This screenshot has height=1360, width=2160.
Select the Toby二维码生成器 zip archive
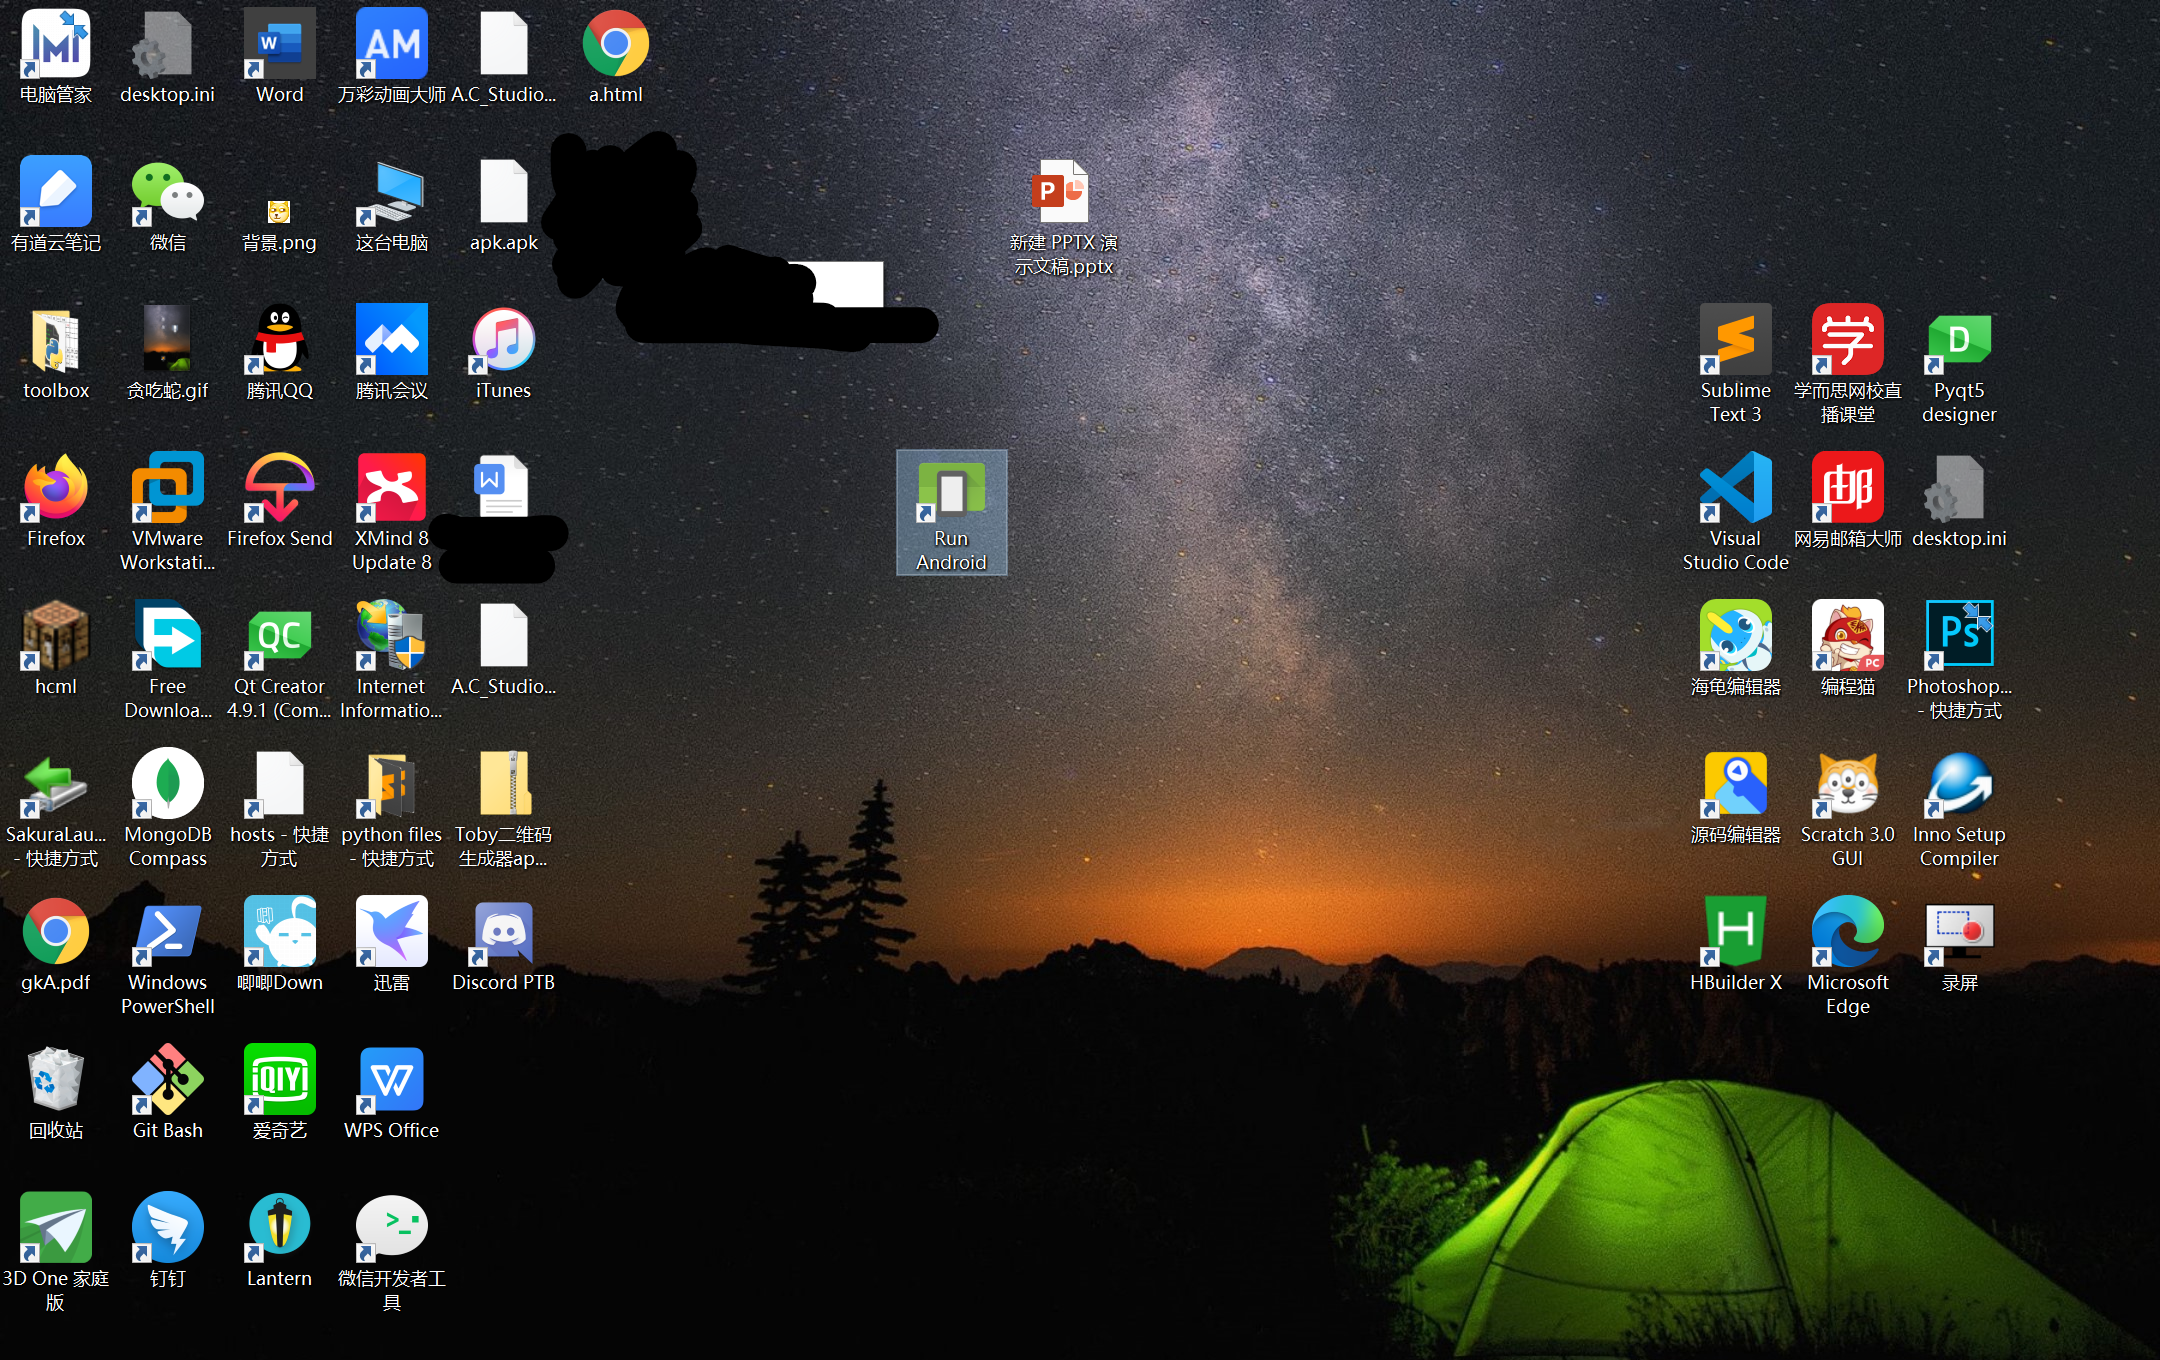tap(504, 809)
